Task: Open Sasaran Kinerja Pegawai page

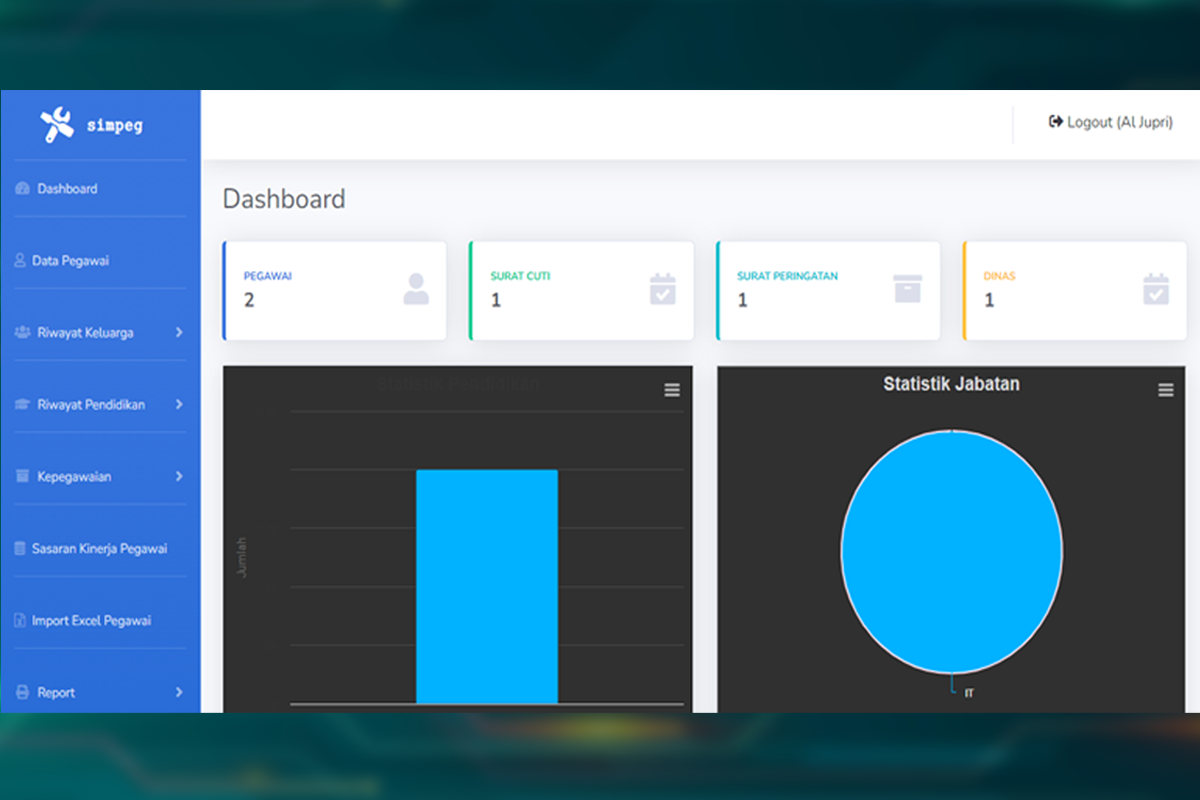Action: [98, 549]
